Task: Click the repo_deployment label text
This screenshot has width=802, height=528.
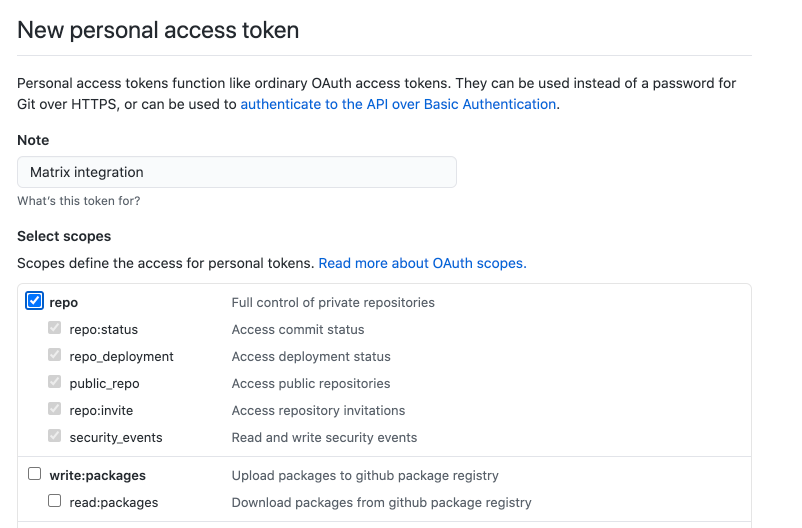Action: [121, 357]
